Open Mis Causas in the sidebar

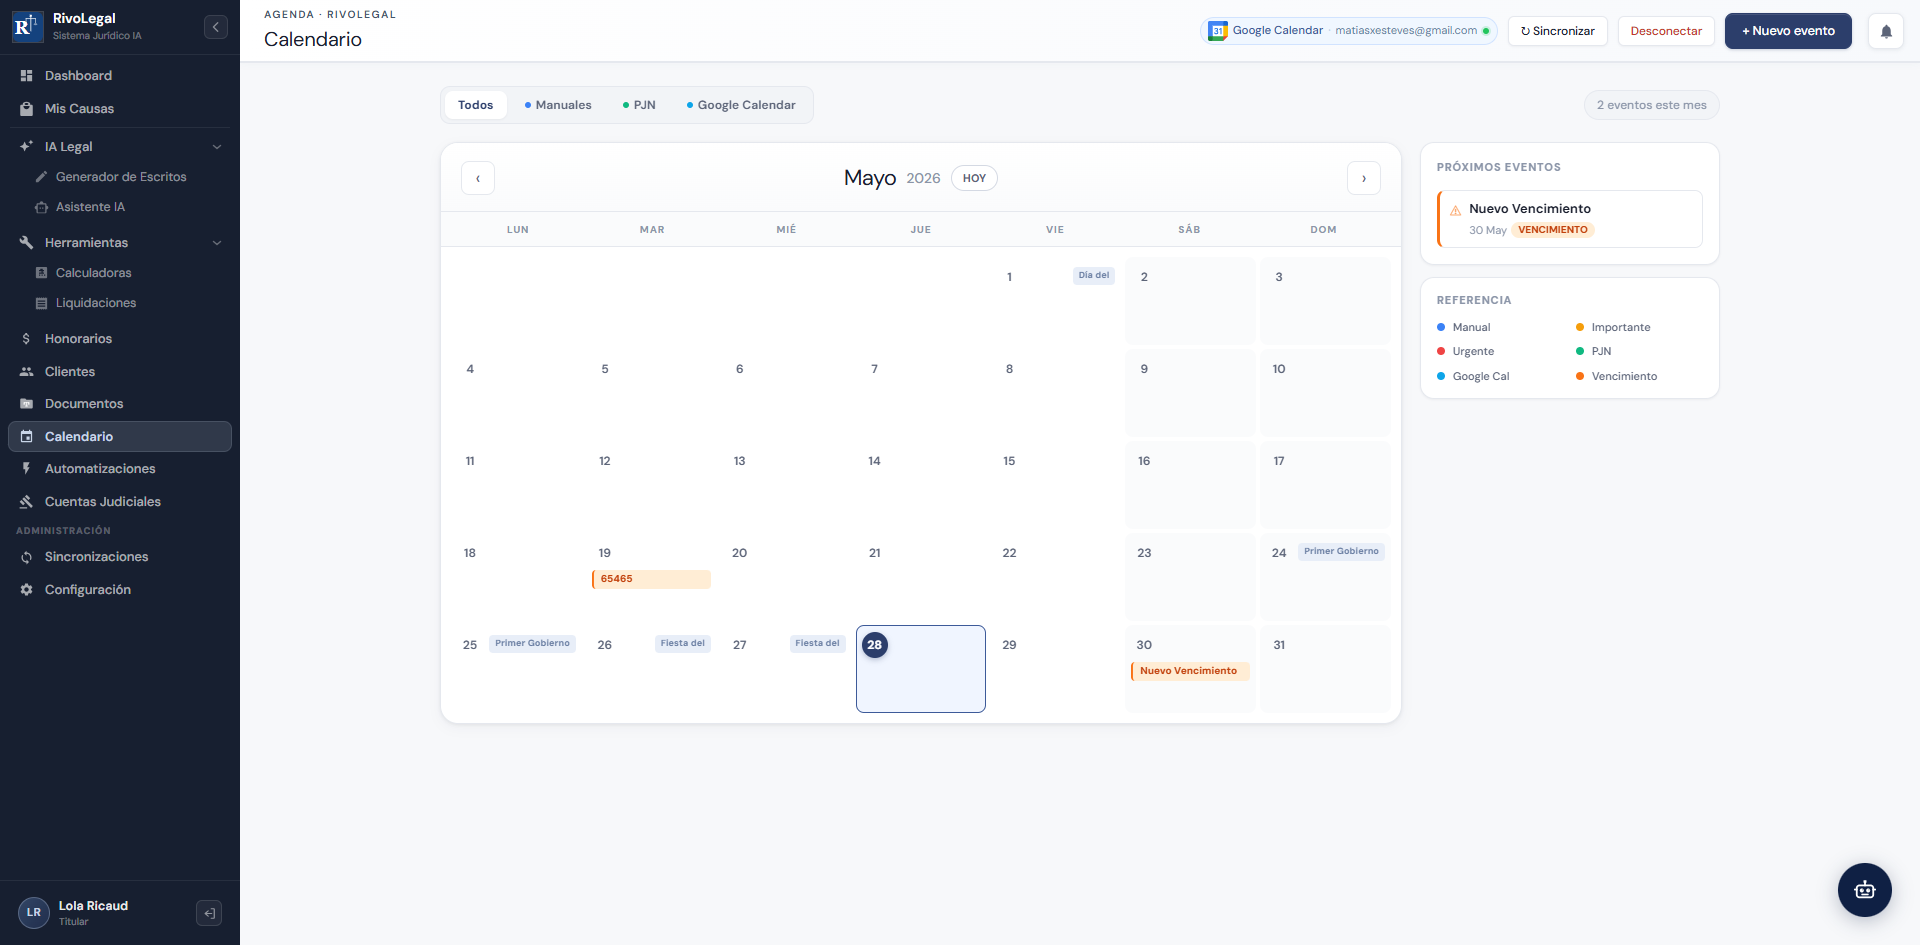click(120, 109)
